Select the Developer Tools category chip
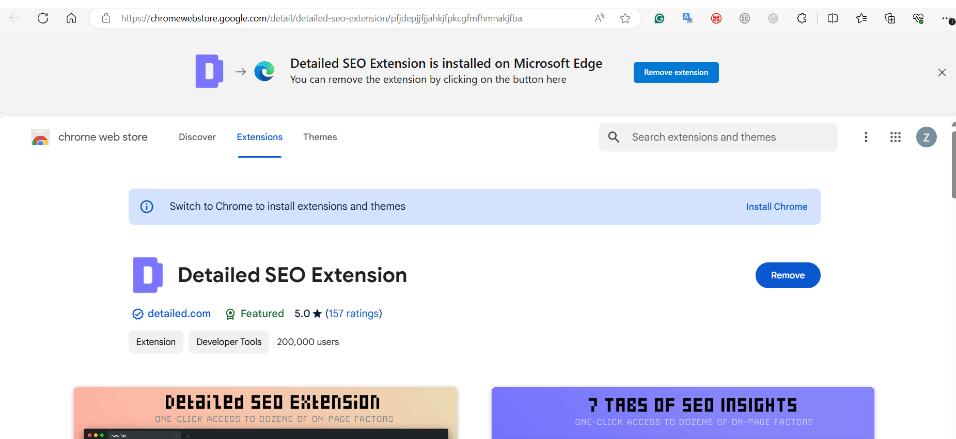This screenshot has width=956, height=439. 229,342
